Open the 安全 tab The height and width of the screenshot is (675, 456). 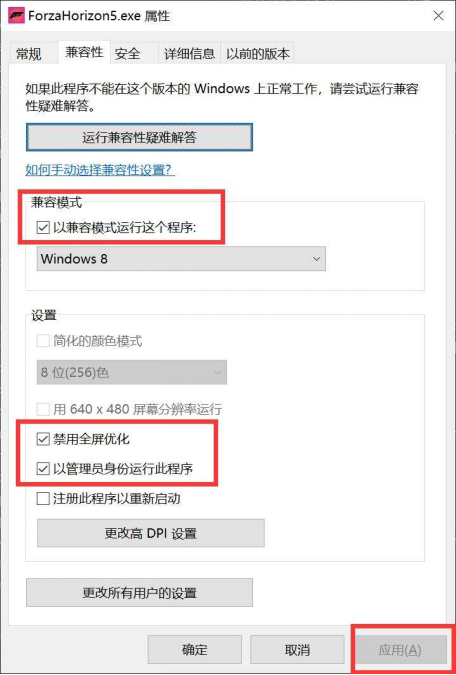pyautogui.click(x=127, y=54)
